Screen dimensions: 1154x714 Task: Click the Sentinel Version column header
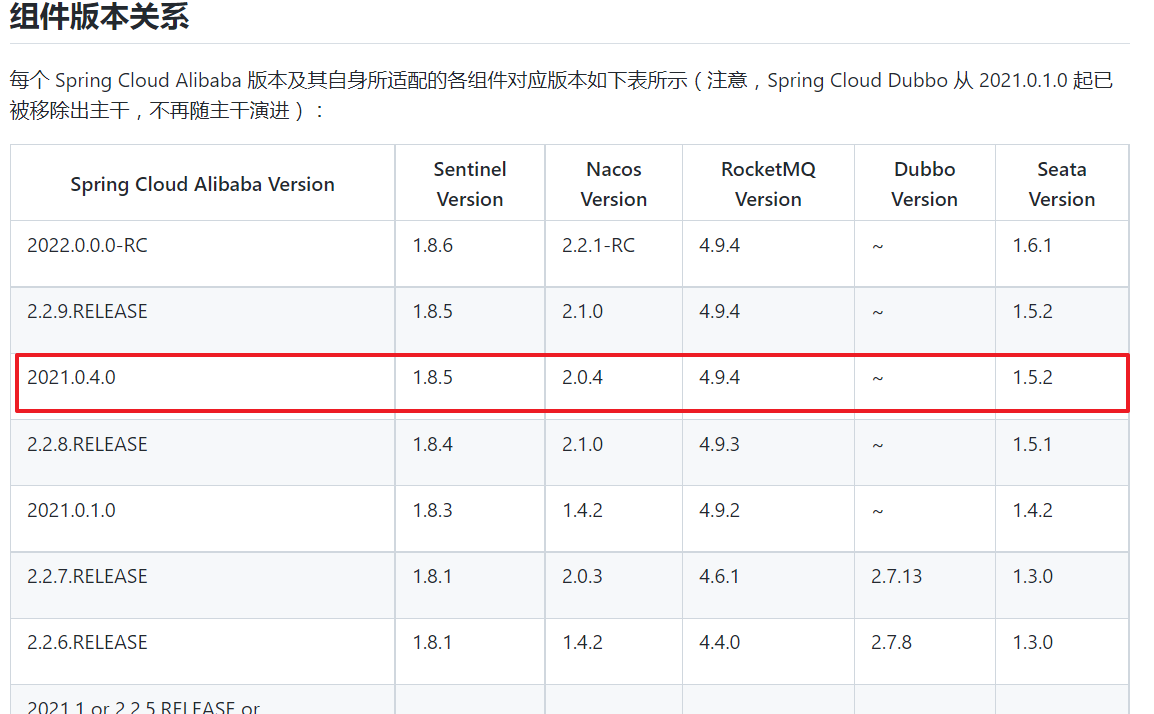[470, 184]
